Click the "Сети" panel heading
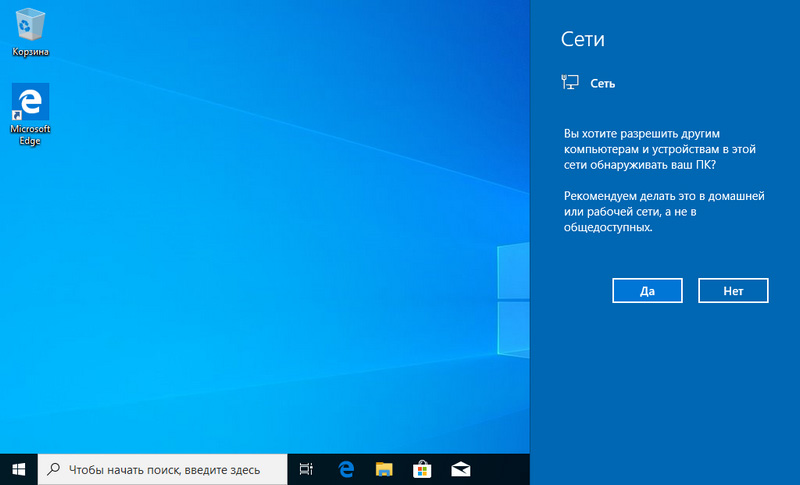The image size is (800, 485). (x=583, y=39)
